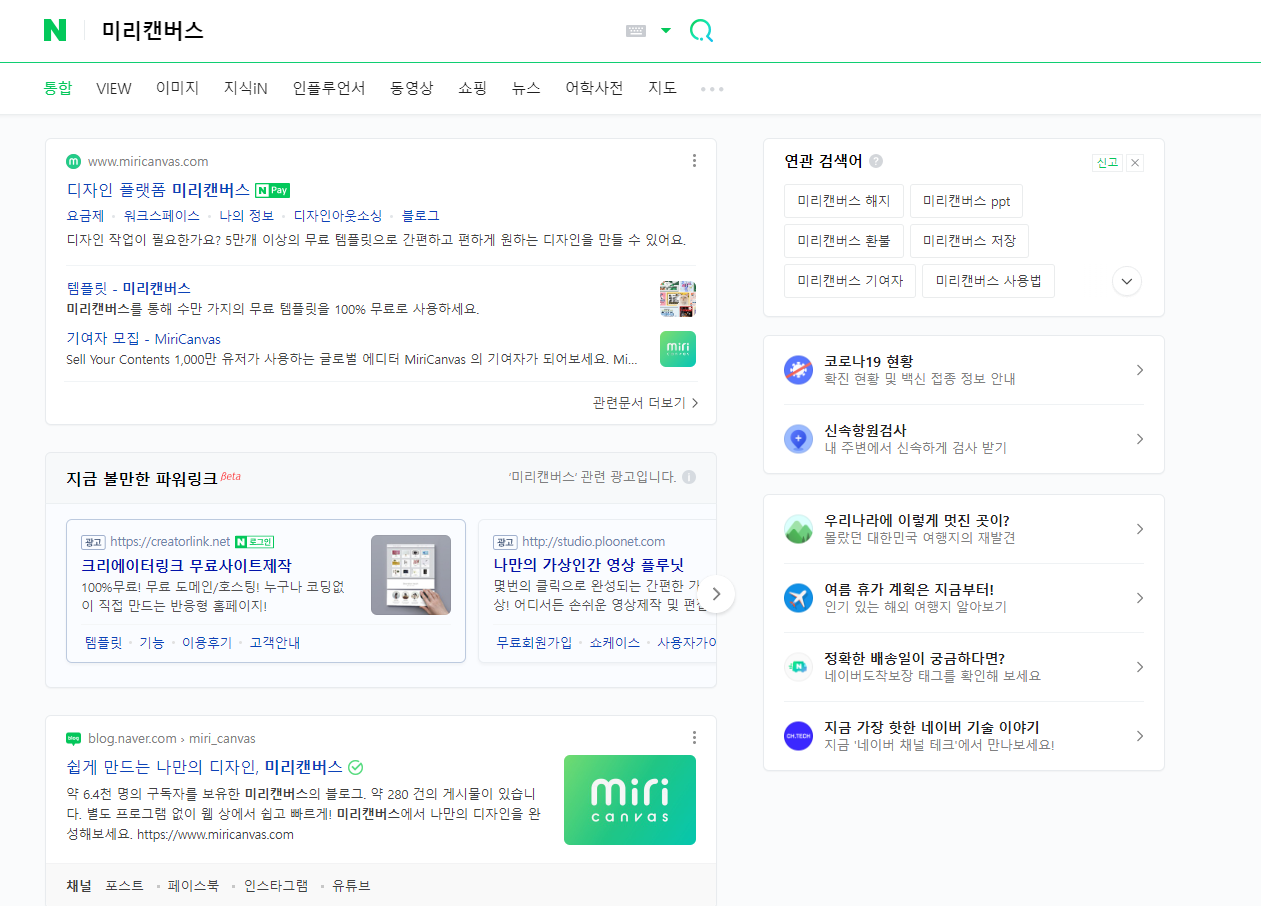Expand search autocomplete dropdown arrow
1261x906 pixels.
click(x=666, y=31)
